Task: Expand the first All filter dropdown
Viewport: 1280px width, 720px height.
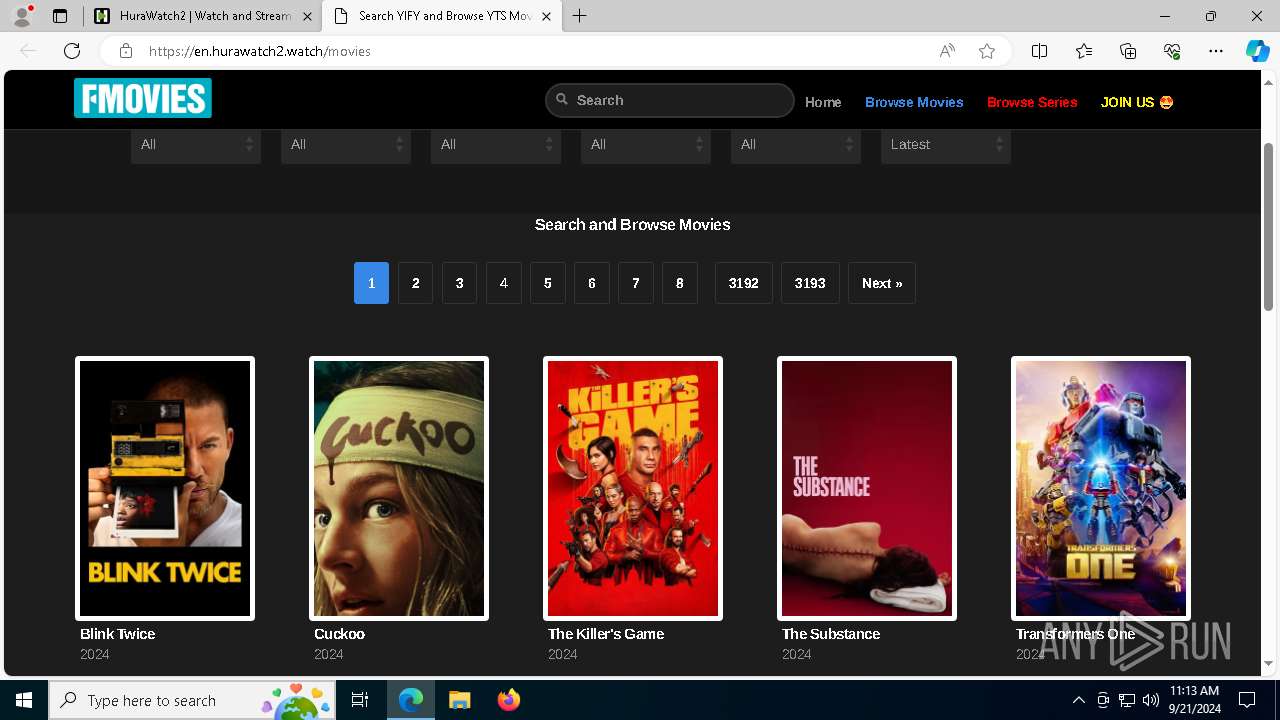Action: coord(196,145)
